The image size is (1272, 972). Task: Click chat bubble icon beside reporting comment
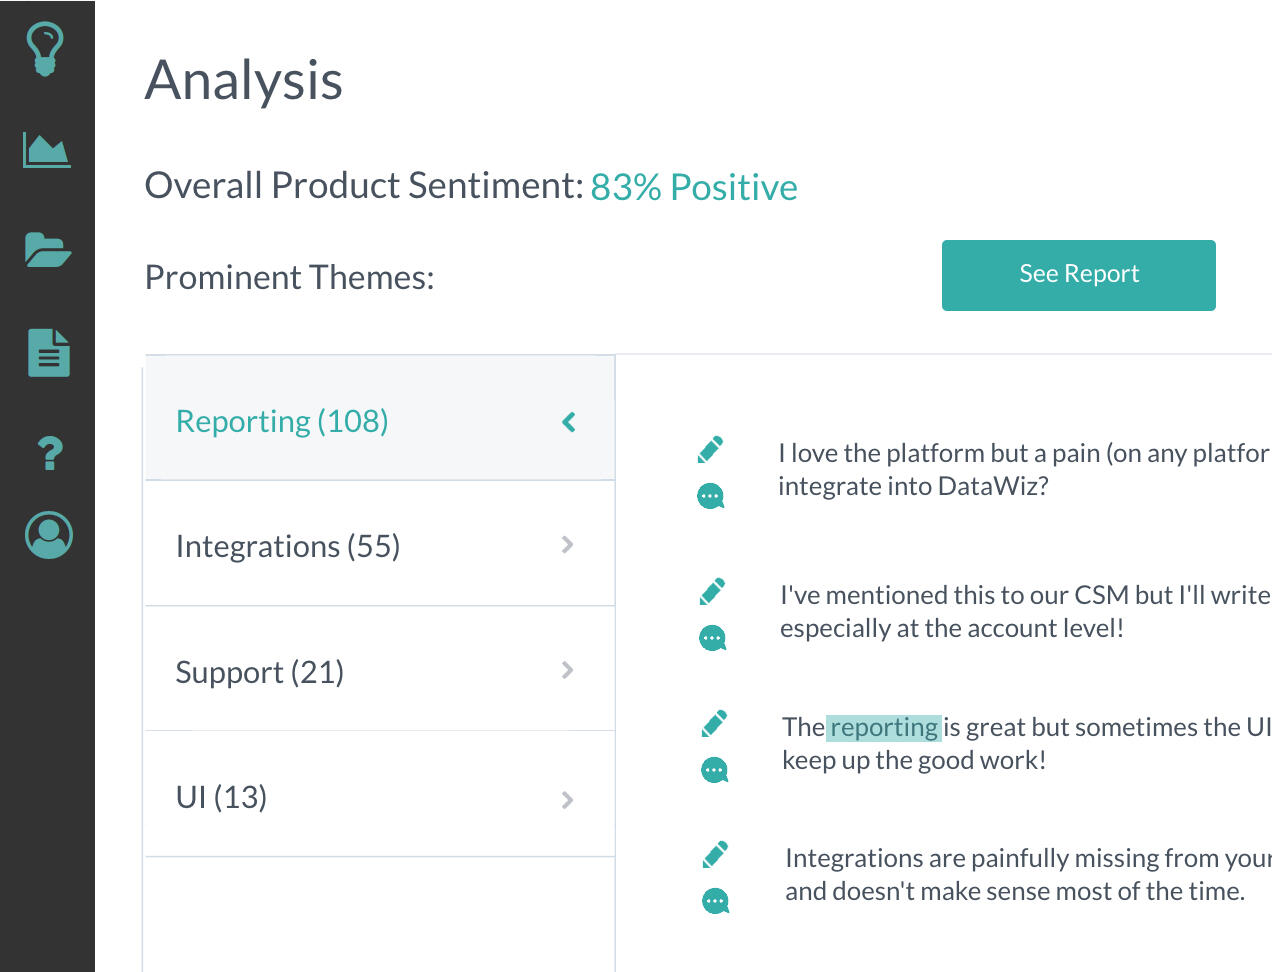tap(714, 770)
